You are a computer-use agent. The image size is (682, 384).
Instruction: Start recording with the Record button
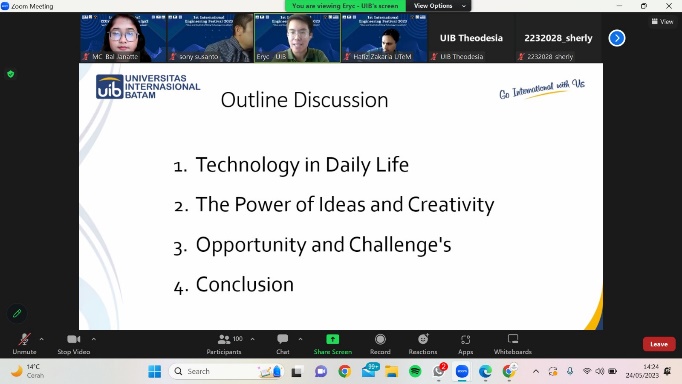(x=380, y=344)
